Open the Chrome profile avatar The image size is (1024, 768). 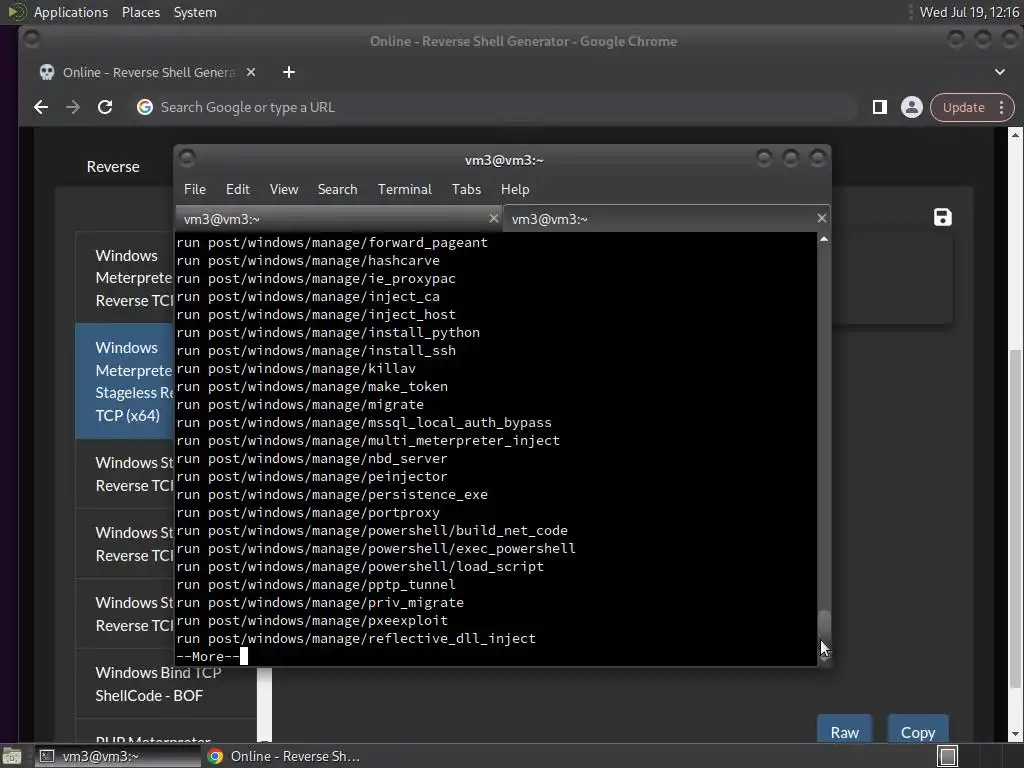coord(912,107)
